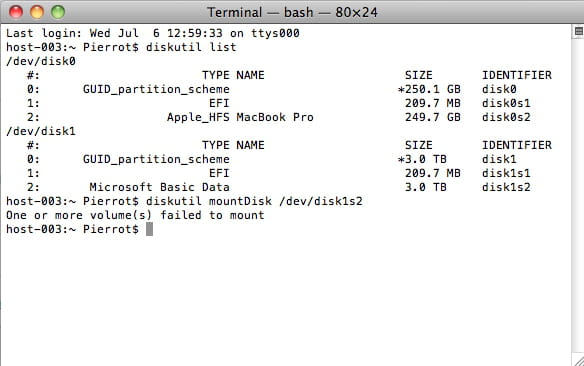Viewport: 584px width, 366px height.
Task: Click 'GUID_partition_scheme' in the disk1 table
Action: (x=156, y=159)
